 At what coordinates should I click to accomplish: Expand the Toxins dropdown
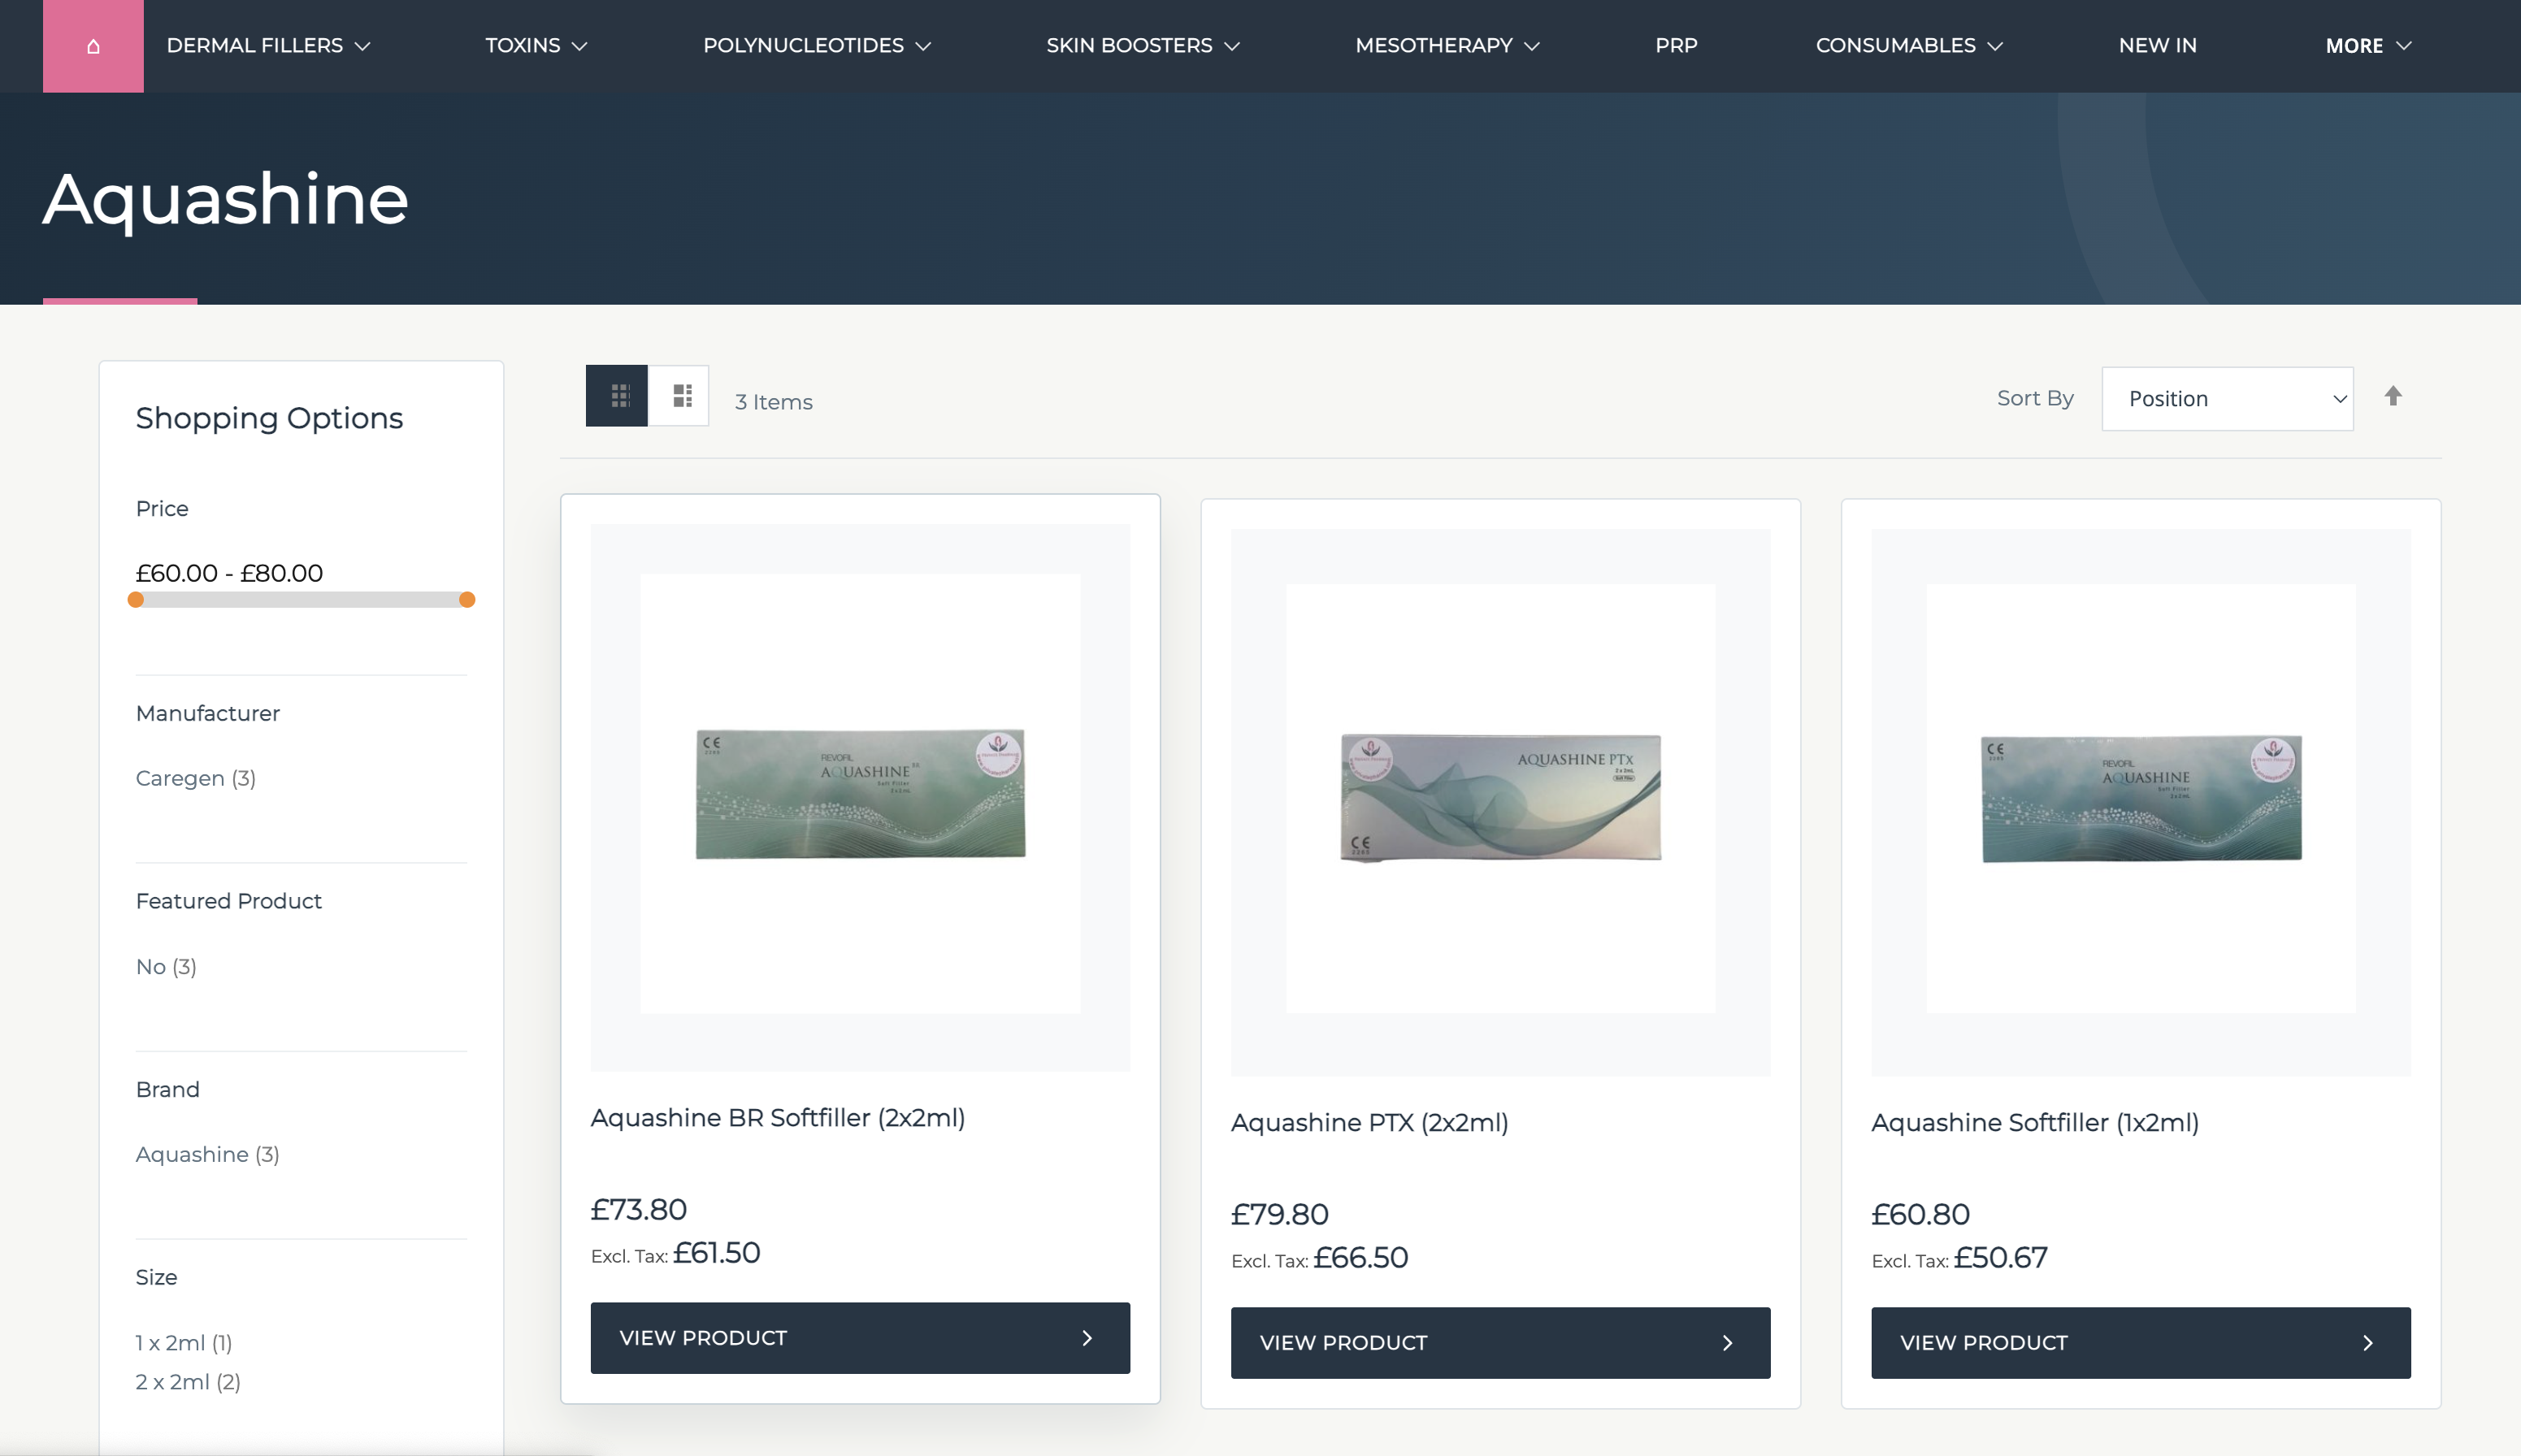pyautogui.click(x=536, y=46)
